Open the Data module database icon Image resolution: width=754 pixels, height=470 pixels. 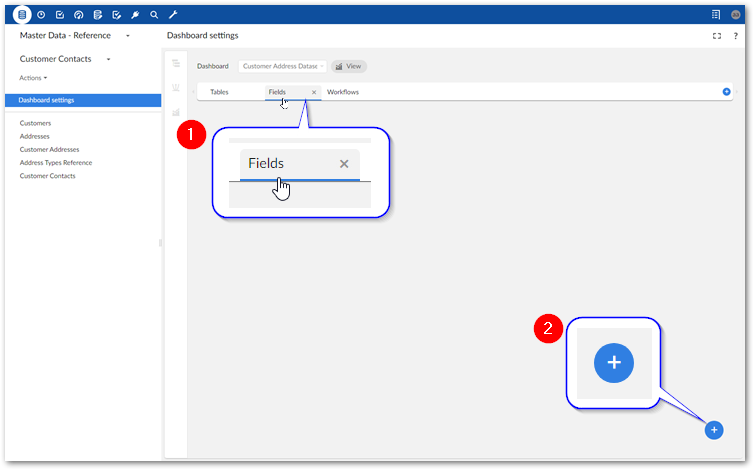(22, 15)
